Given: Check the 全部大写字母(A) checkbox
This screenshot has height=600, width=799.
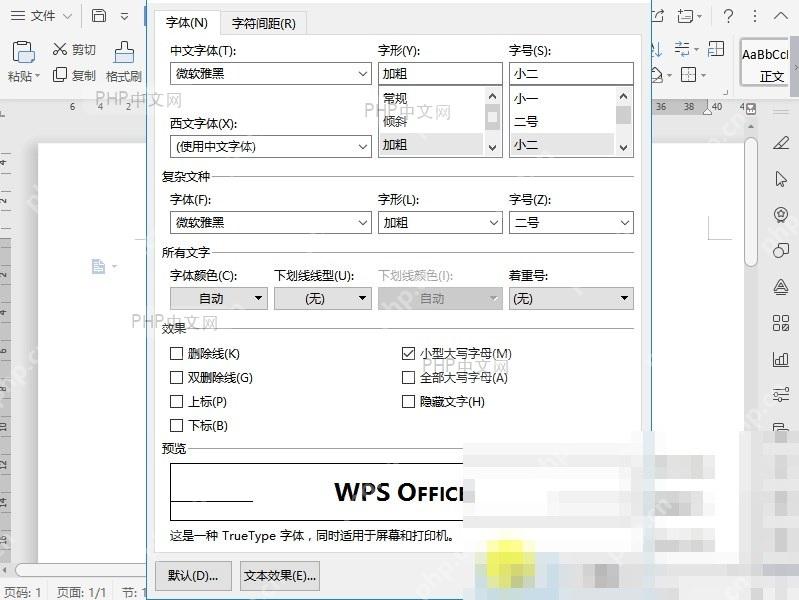Looking at the screenshot, I should pyautogui.click(x=408, y=377).
